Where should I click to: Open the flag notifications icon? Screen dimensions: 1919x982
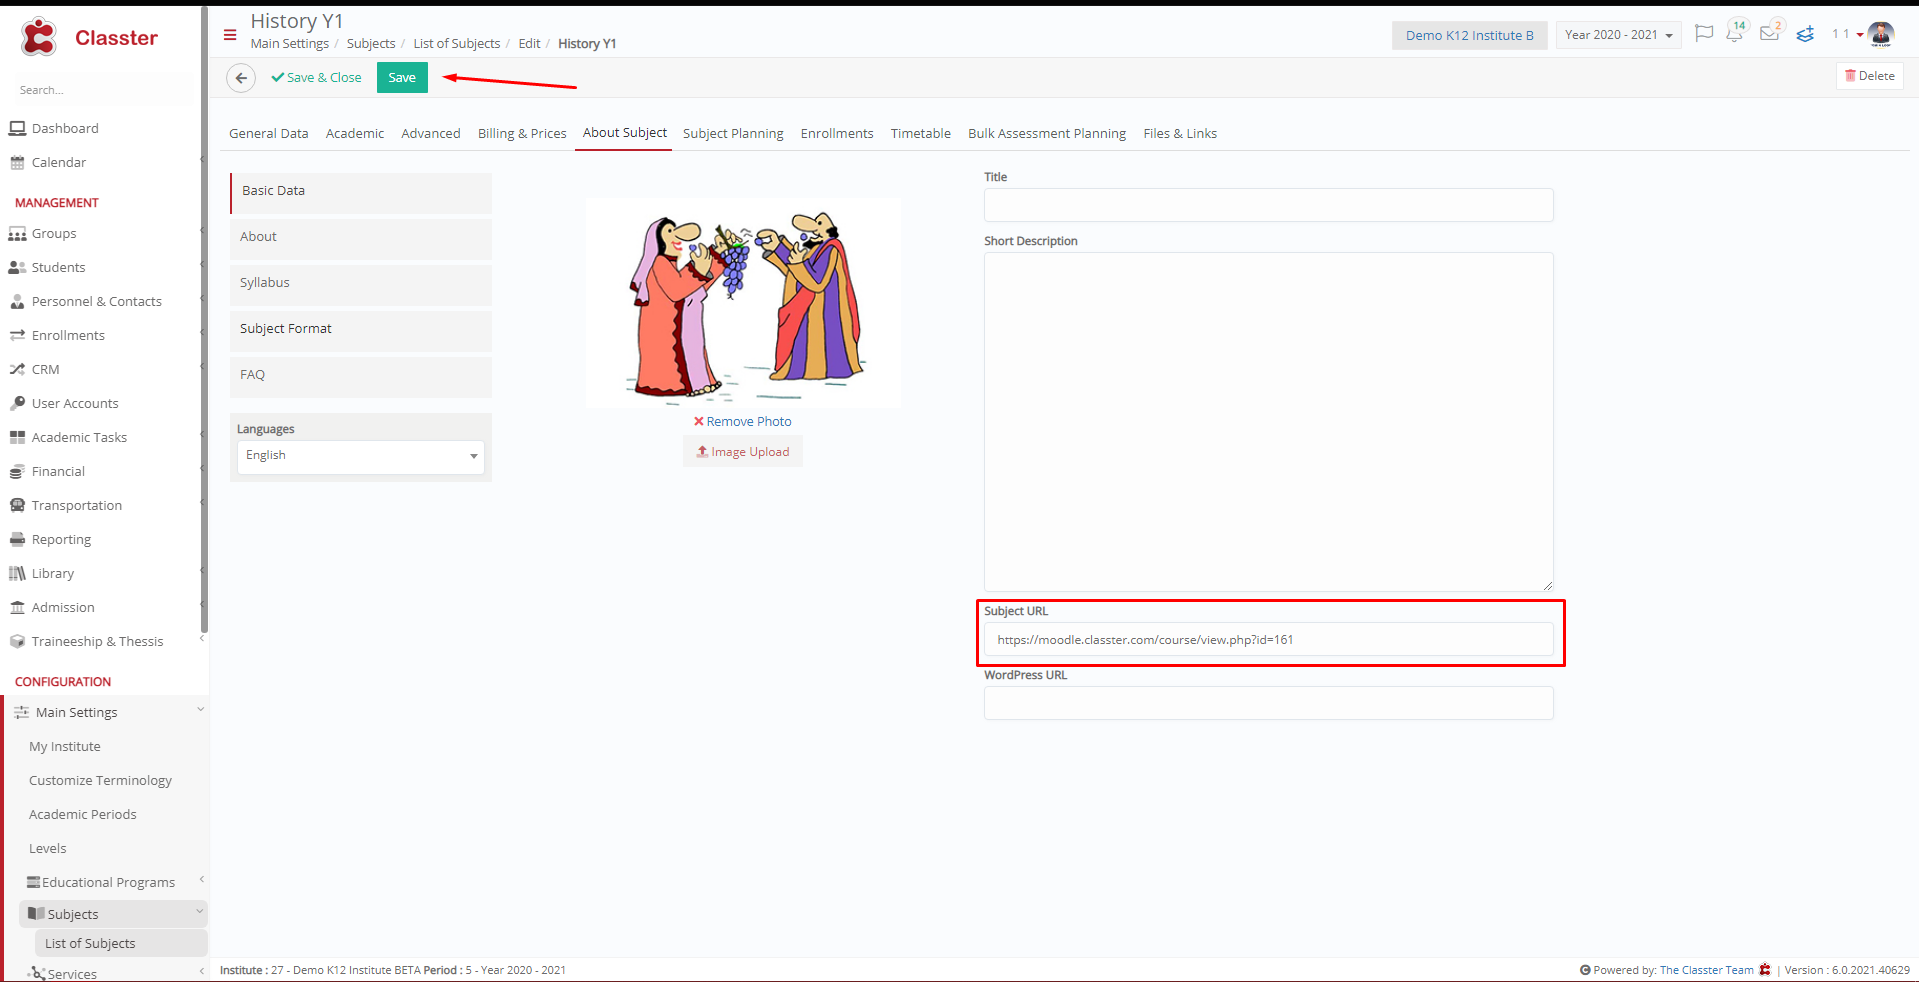pos(1704,34)
